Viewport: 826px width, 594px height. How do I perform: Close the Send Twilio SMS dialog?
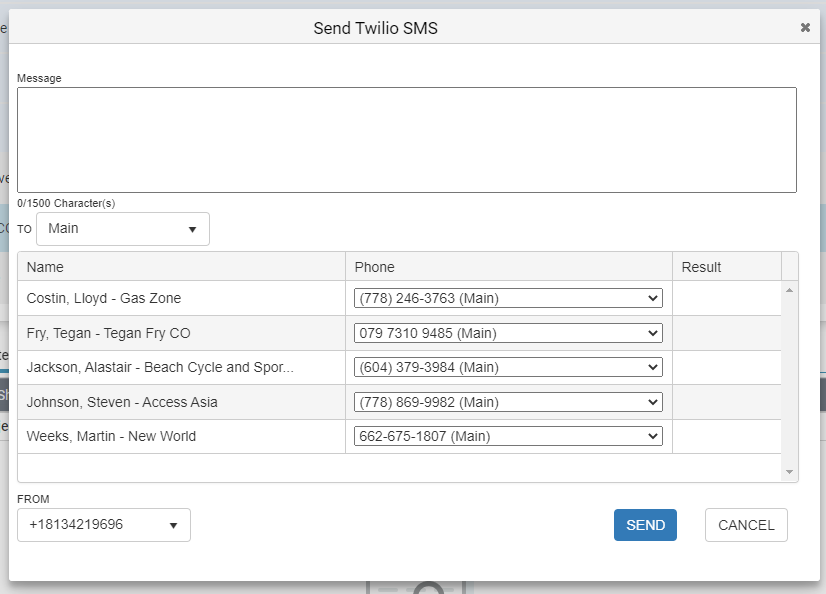[x=805, y=27]
